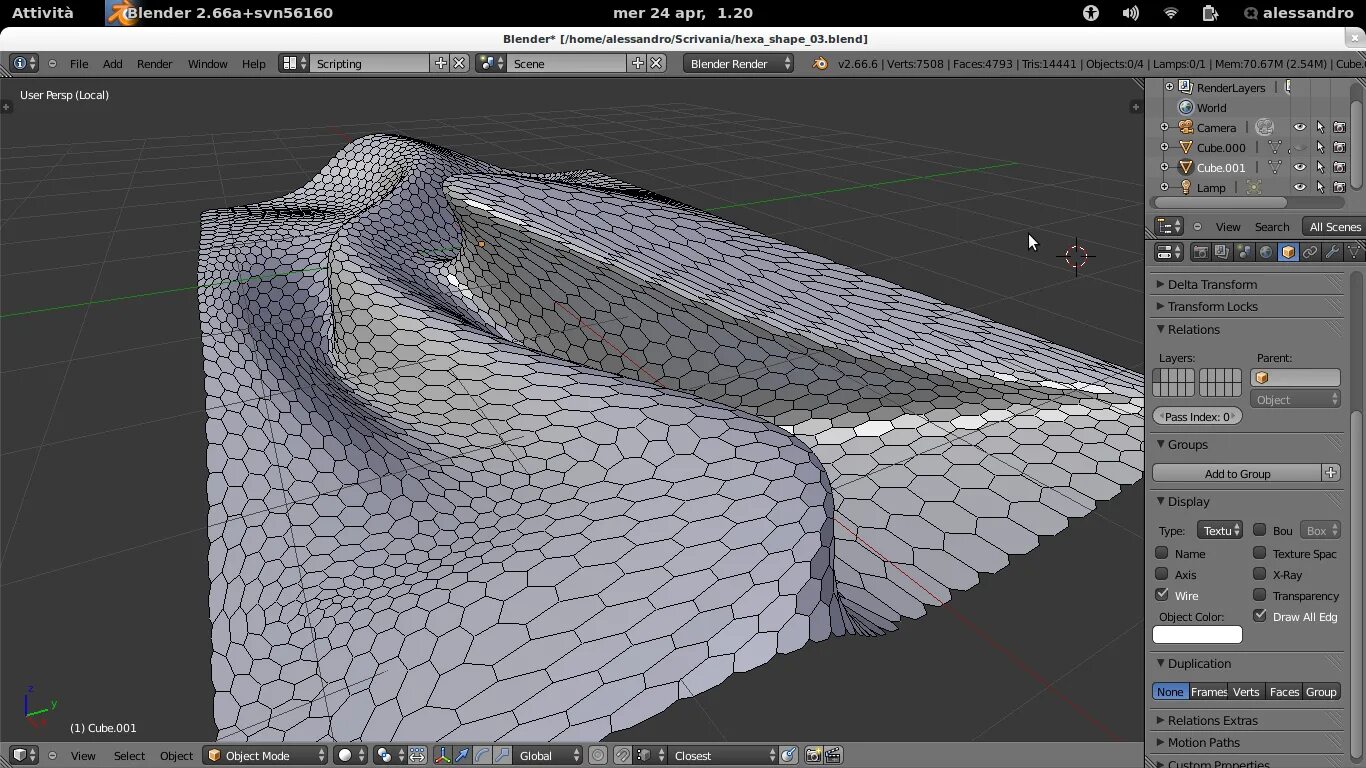
Task: Toggle proportional editing circle icon
Action: 597,756
